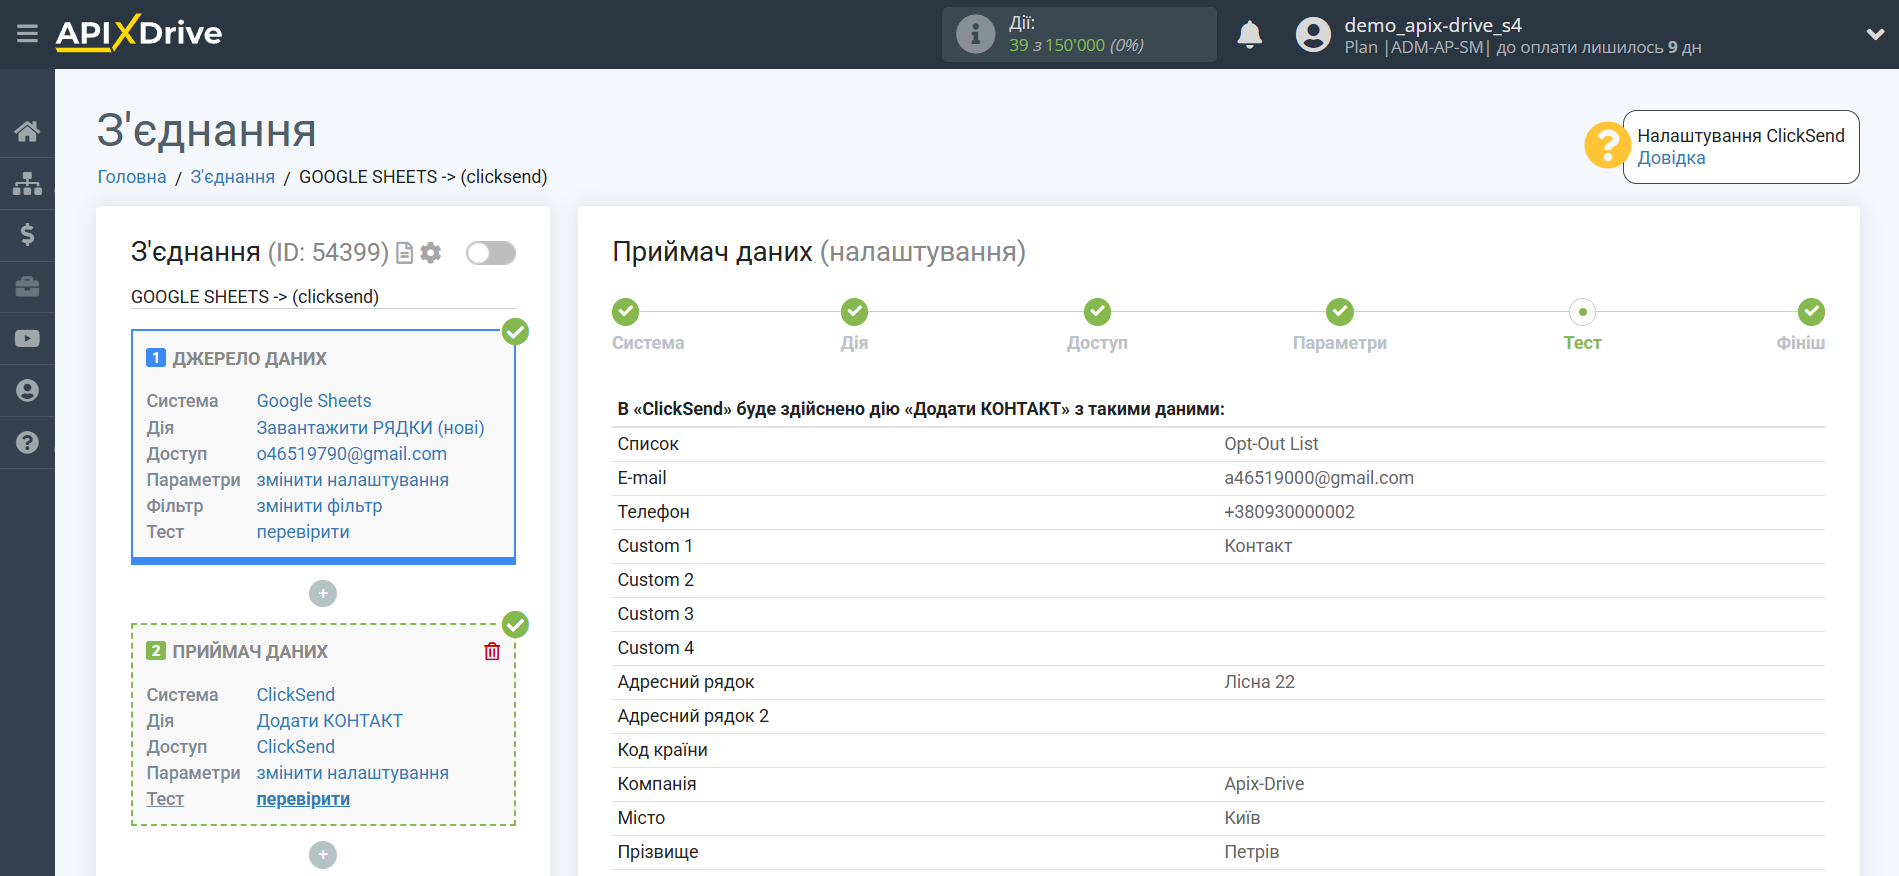Click змінити фільтр link
This screenshot has height=876, width=1899.
(320, 506)
